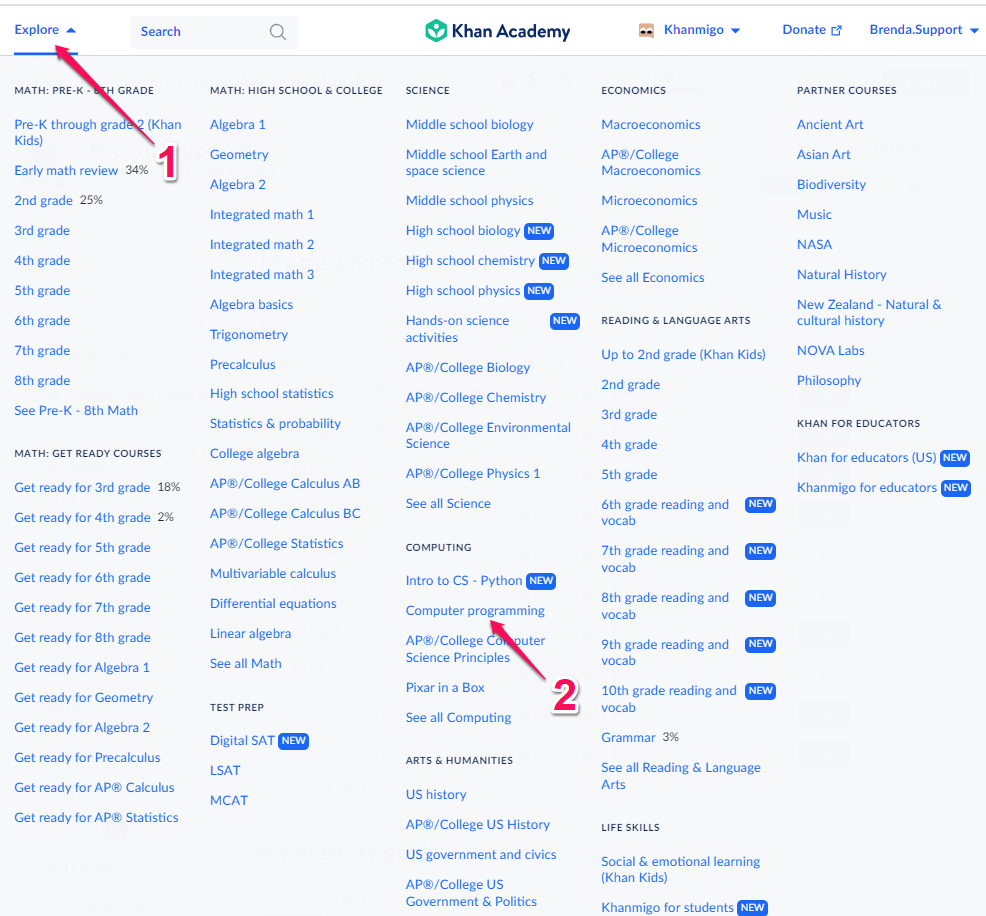
Task: Open Integrated math 2
Action: pyautogui.click(x=262, y=245)
